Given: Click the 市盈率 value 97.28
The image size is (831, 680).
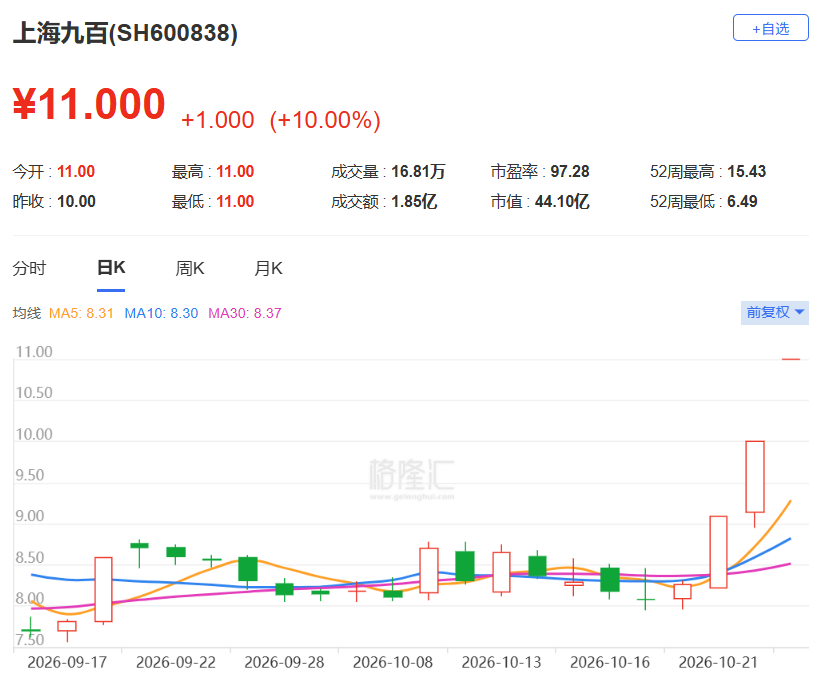Looking at the screenshot, I should (570, 172).
